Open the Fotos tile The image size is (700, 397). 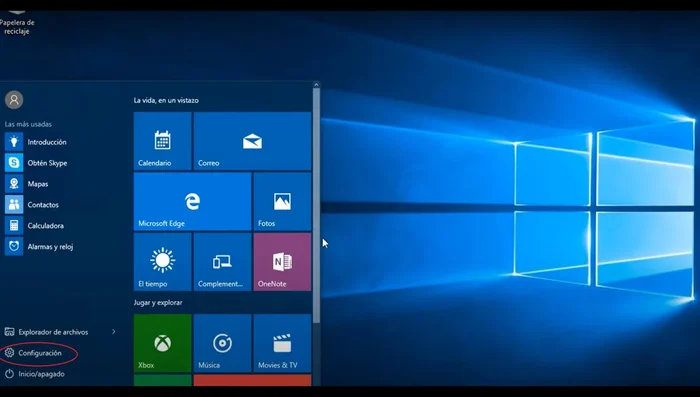[x=282, y=201]
